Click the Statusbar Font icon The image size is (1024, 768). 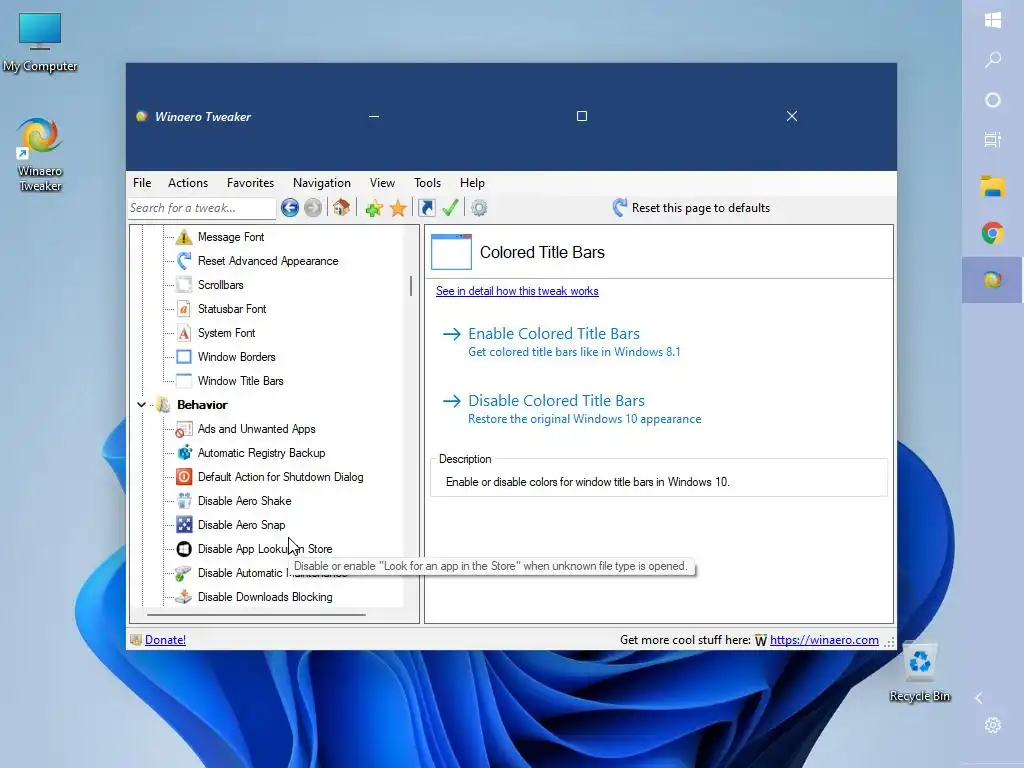(x=184, y=309)
